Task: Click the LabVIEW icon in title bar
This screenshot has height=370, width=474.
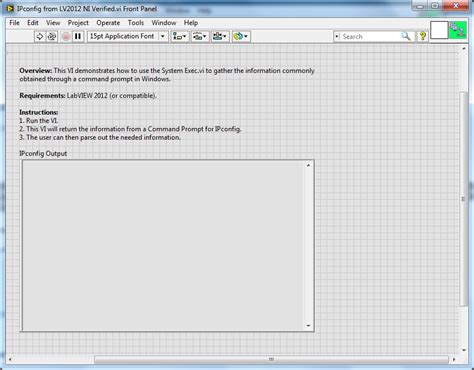Action: (10, 9)
